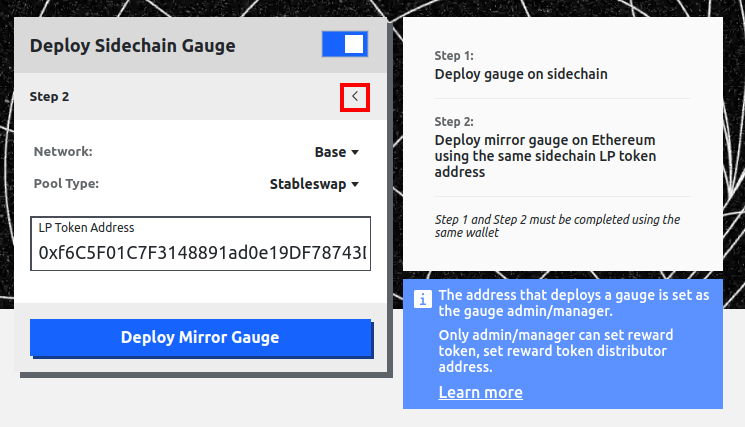
Task: Click the italic same-wallet note
Action: click(558, 226)
